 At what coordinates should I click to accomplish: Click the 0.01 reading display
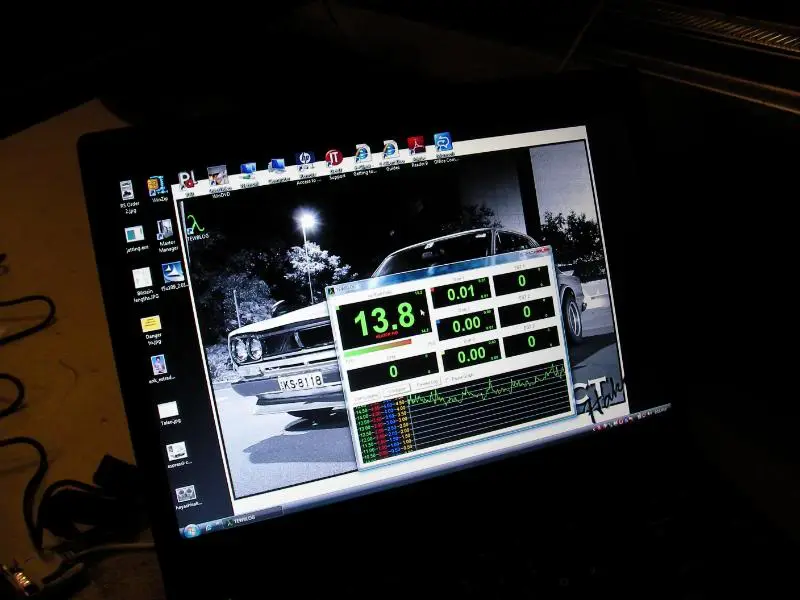click(461, 293)
